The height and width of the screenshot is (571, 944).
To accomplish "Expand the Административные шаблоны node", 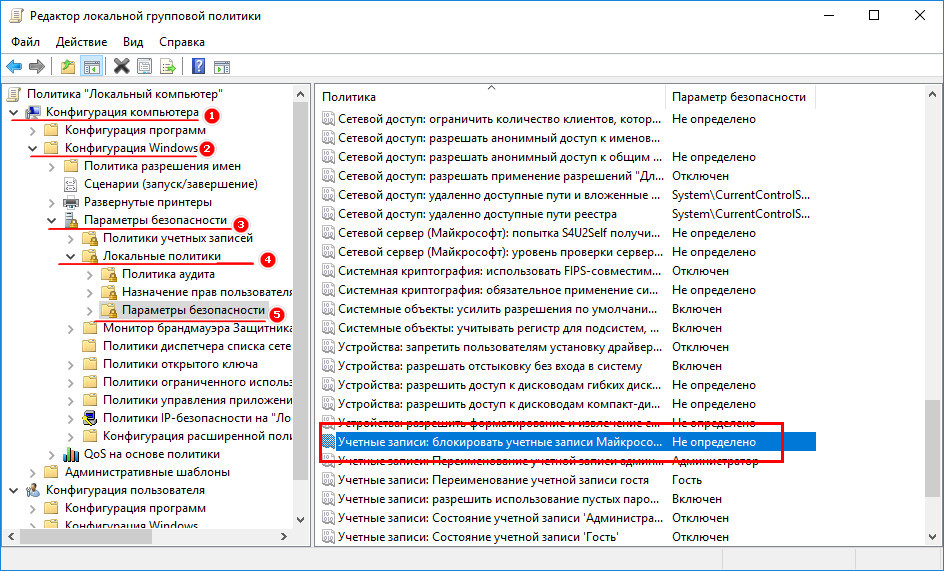I will [33, 472].
